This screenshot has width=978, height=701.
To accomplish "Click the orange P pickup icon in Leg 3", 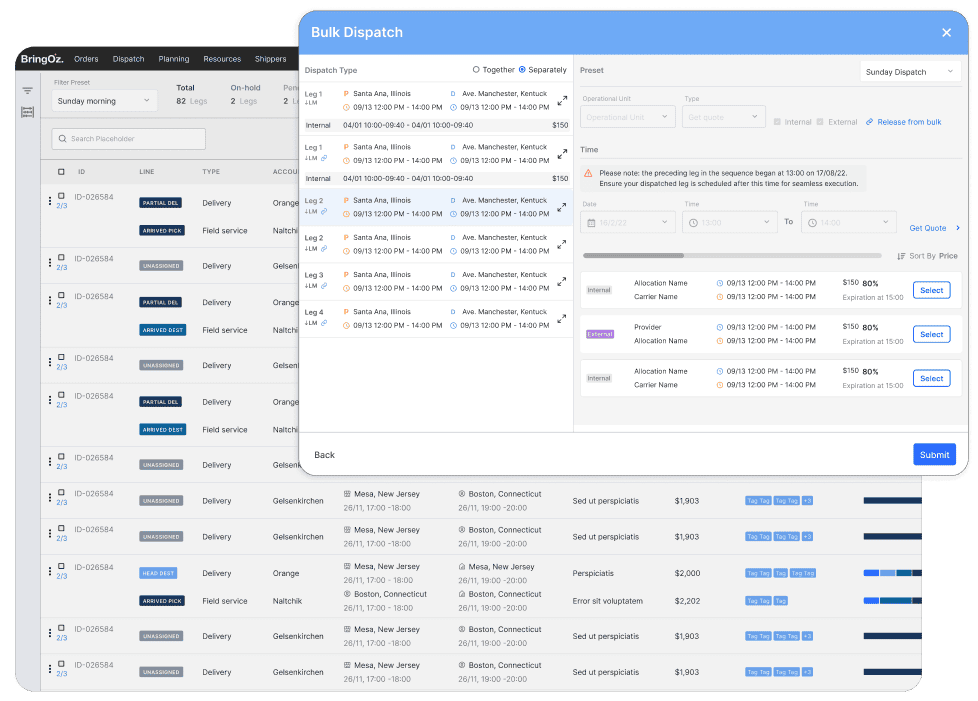I will (x=346, y=274).
